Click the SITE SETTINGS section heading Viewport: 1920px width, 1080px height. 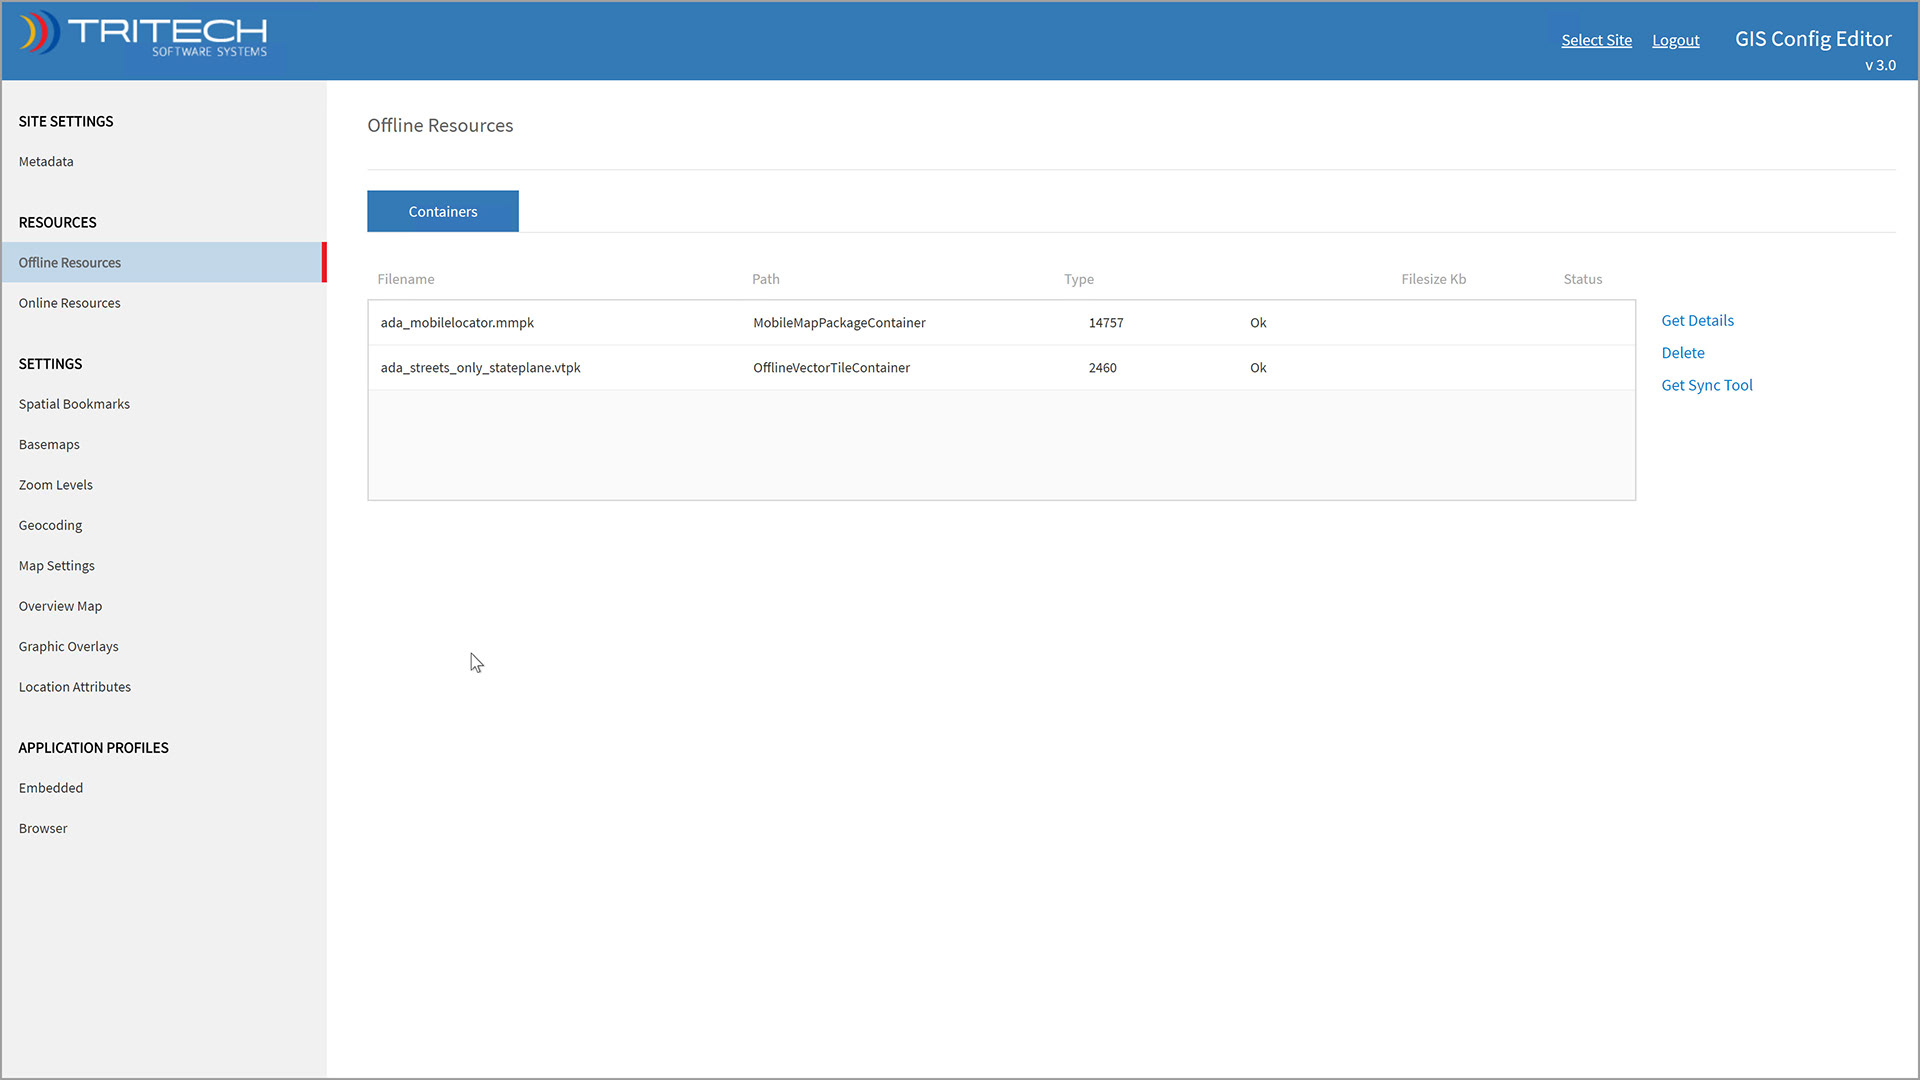[x=66, y=121]
